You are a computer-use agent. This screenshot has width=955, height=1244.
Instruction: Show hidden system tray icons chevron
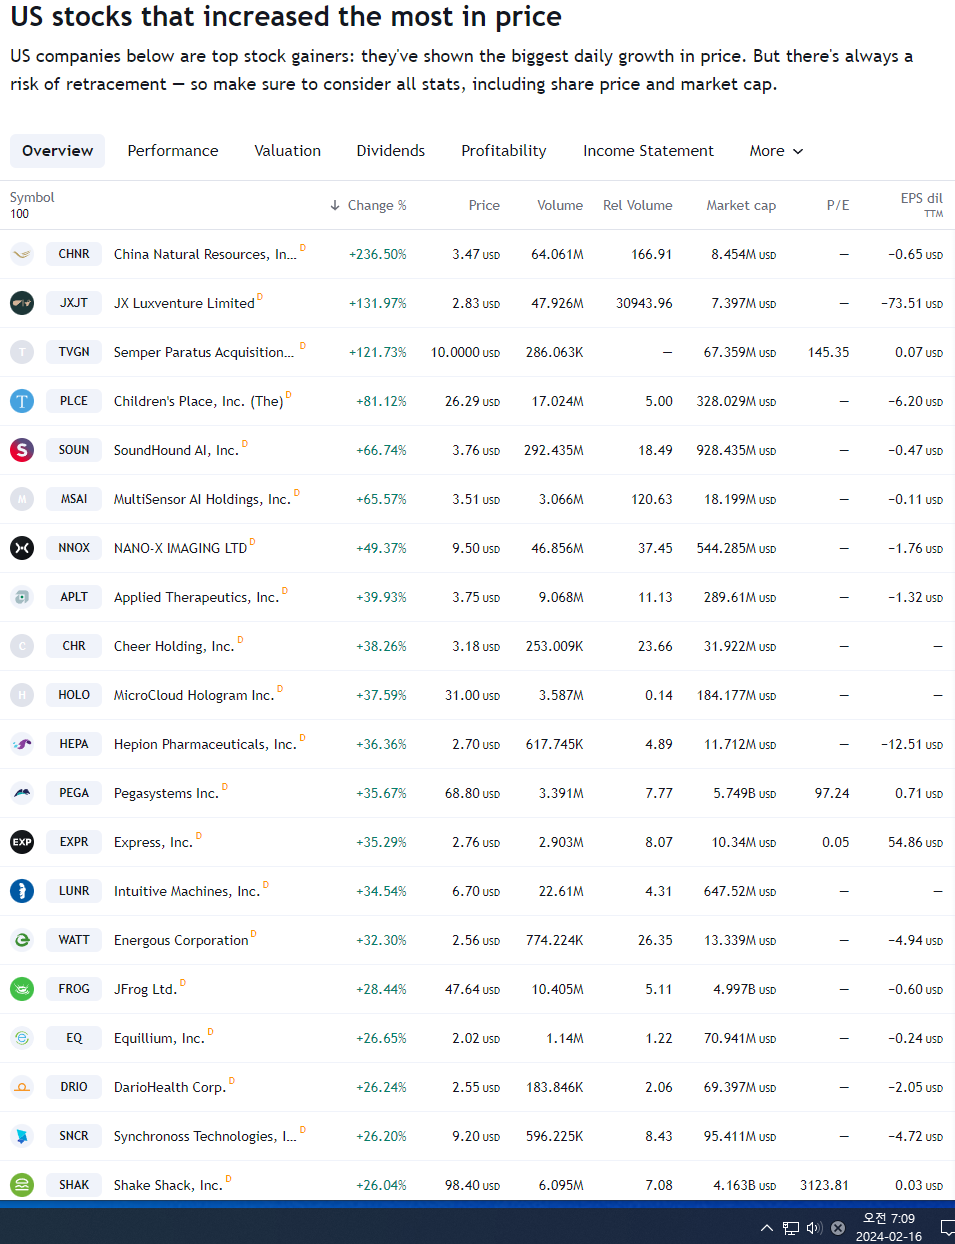click(766, 1228)
